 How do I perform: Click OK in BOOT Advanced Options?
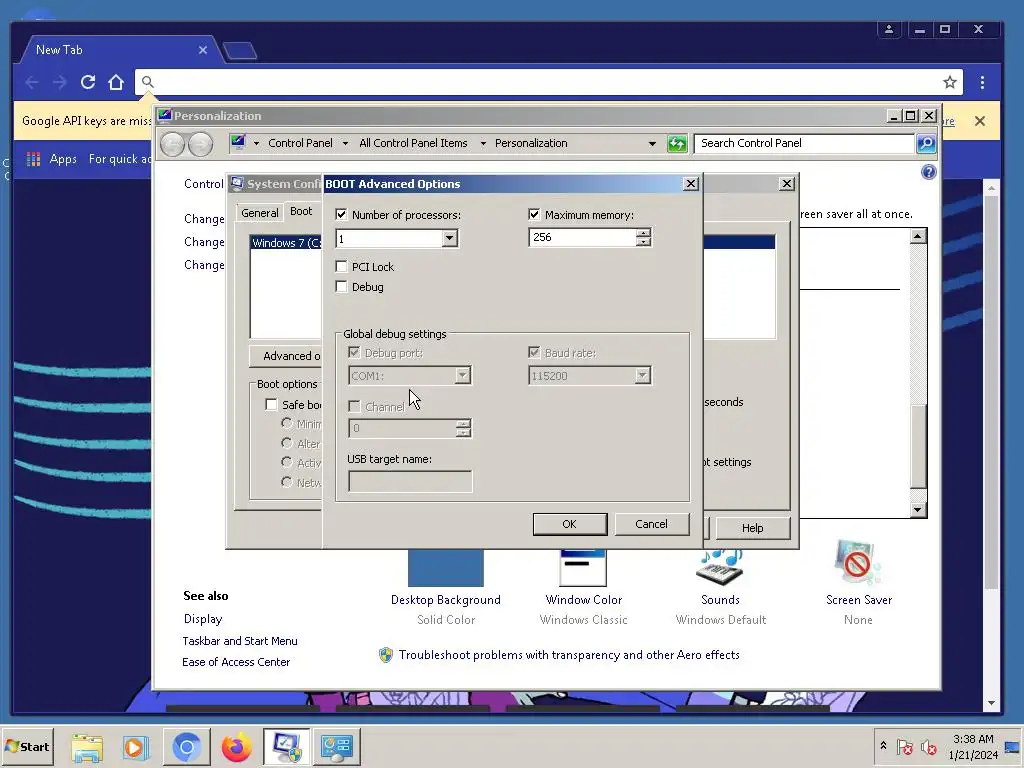tap(569, 524)
